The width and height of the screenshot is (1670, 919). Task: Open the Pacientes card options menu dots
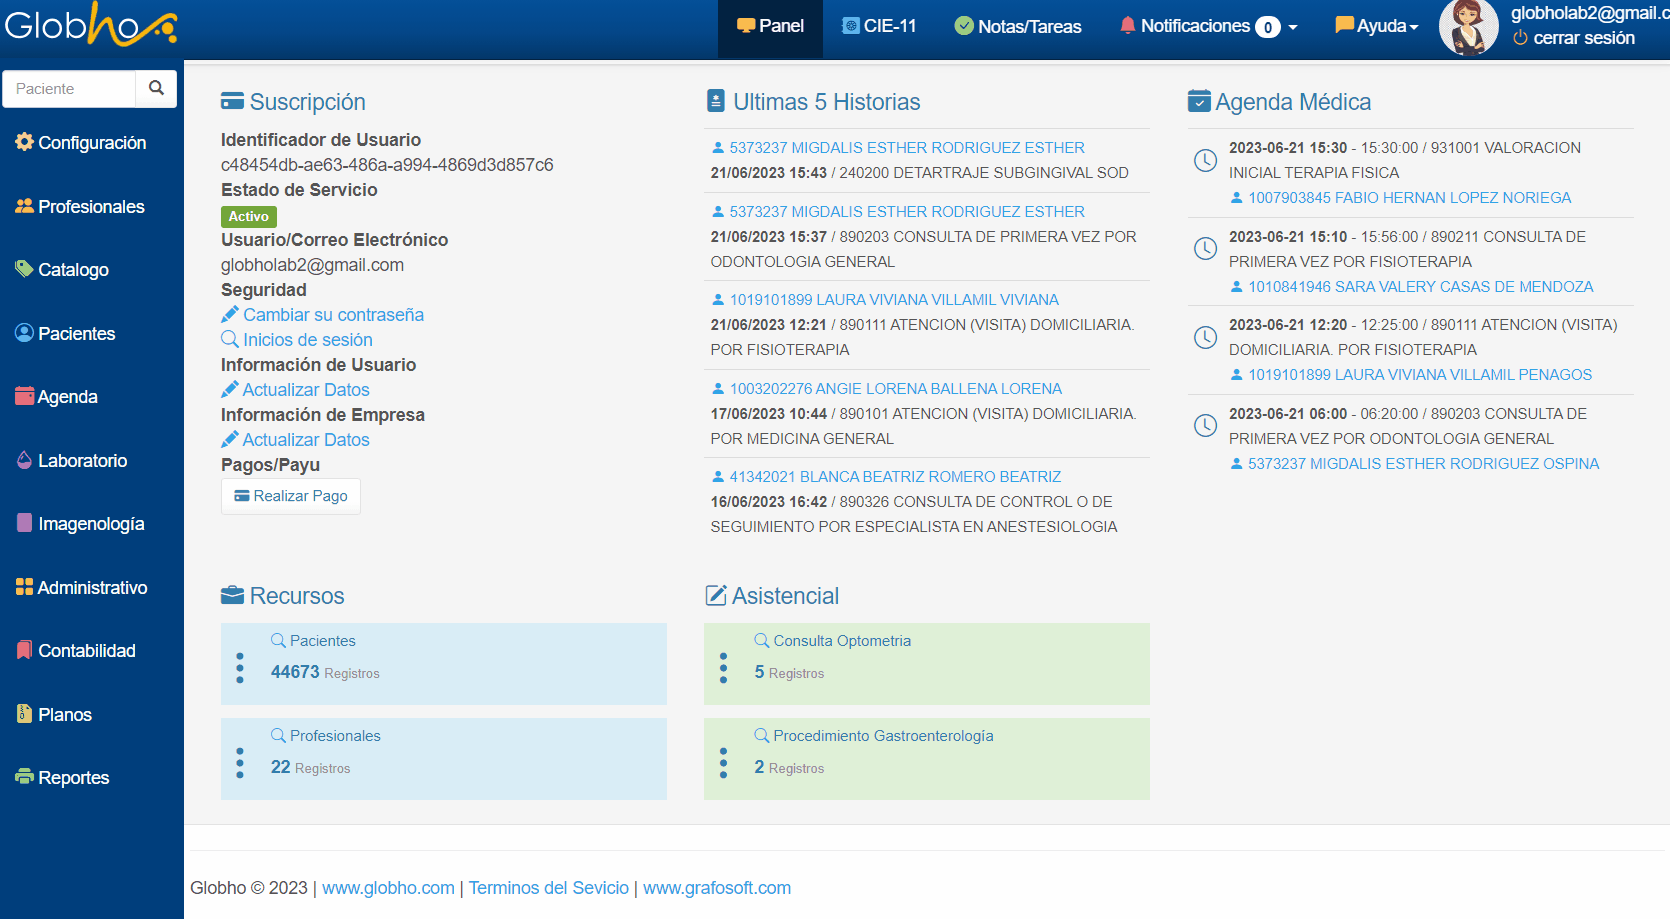[x=240, y=667]
